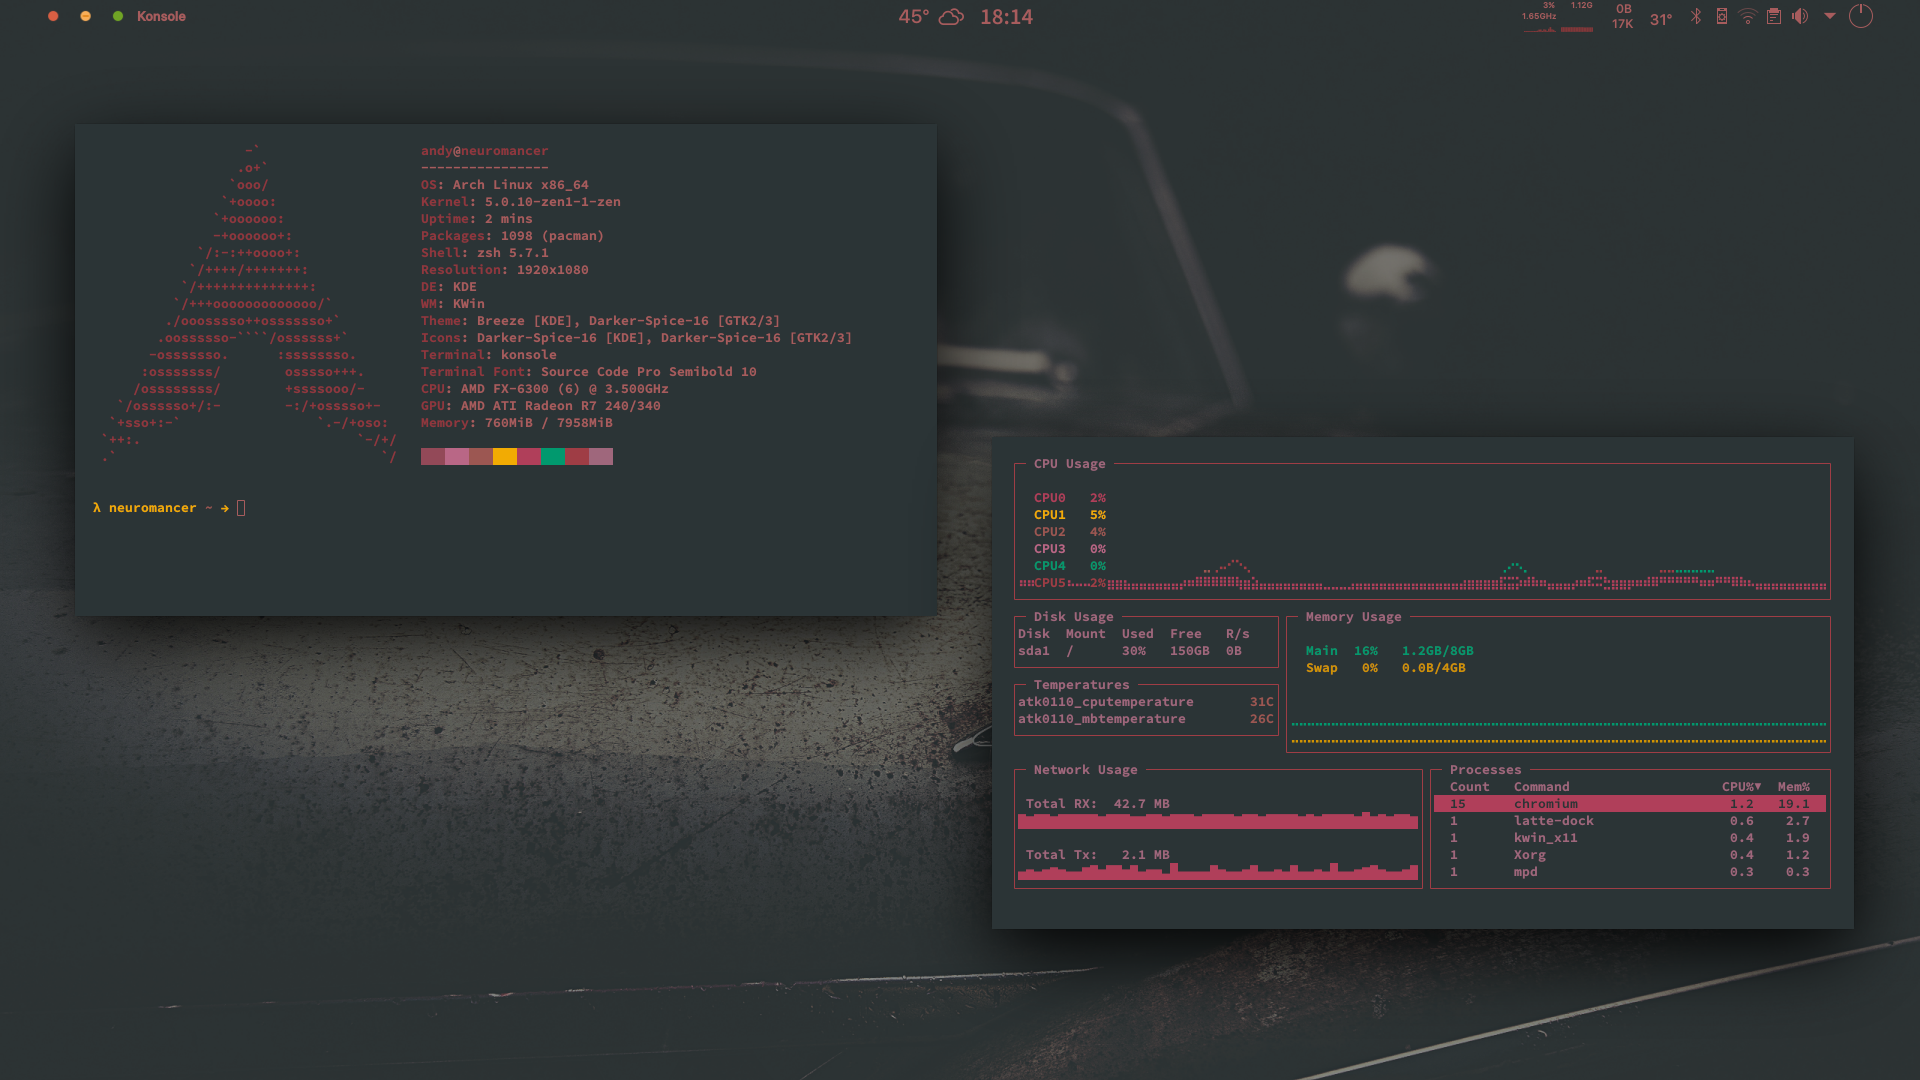Select the Xorg process row
Image resolution: width=1920 pixels, height=1080 pixels.
[1630, 855]
